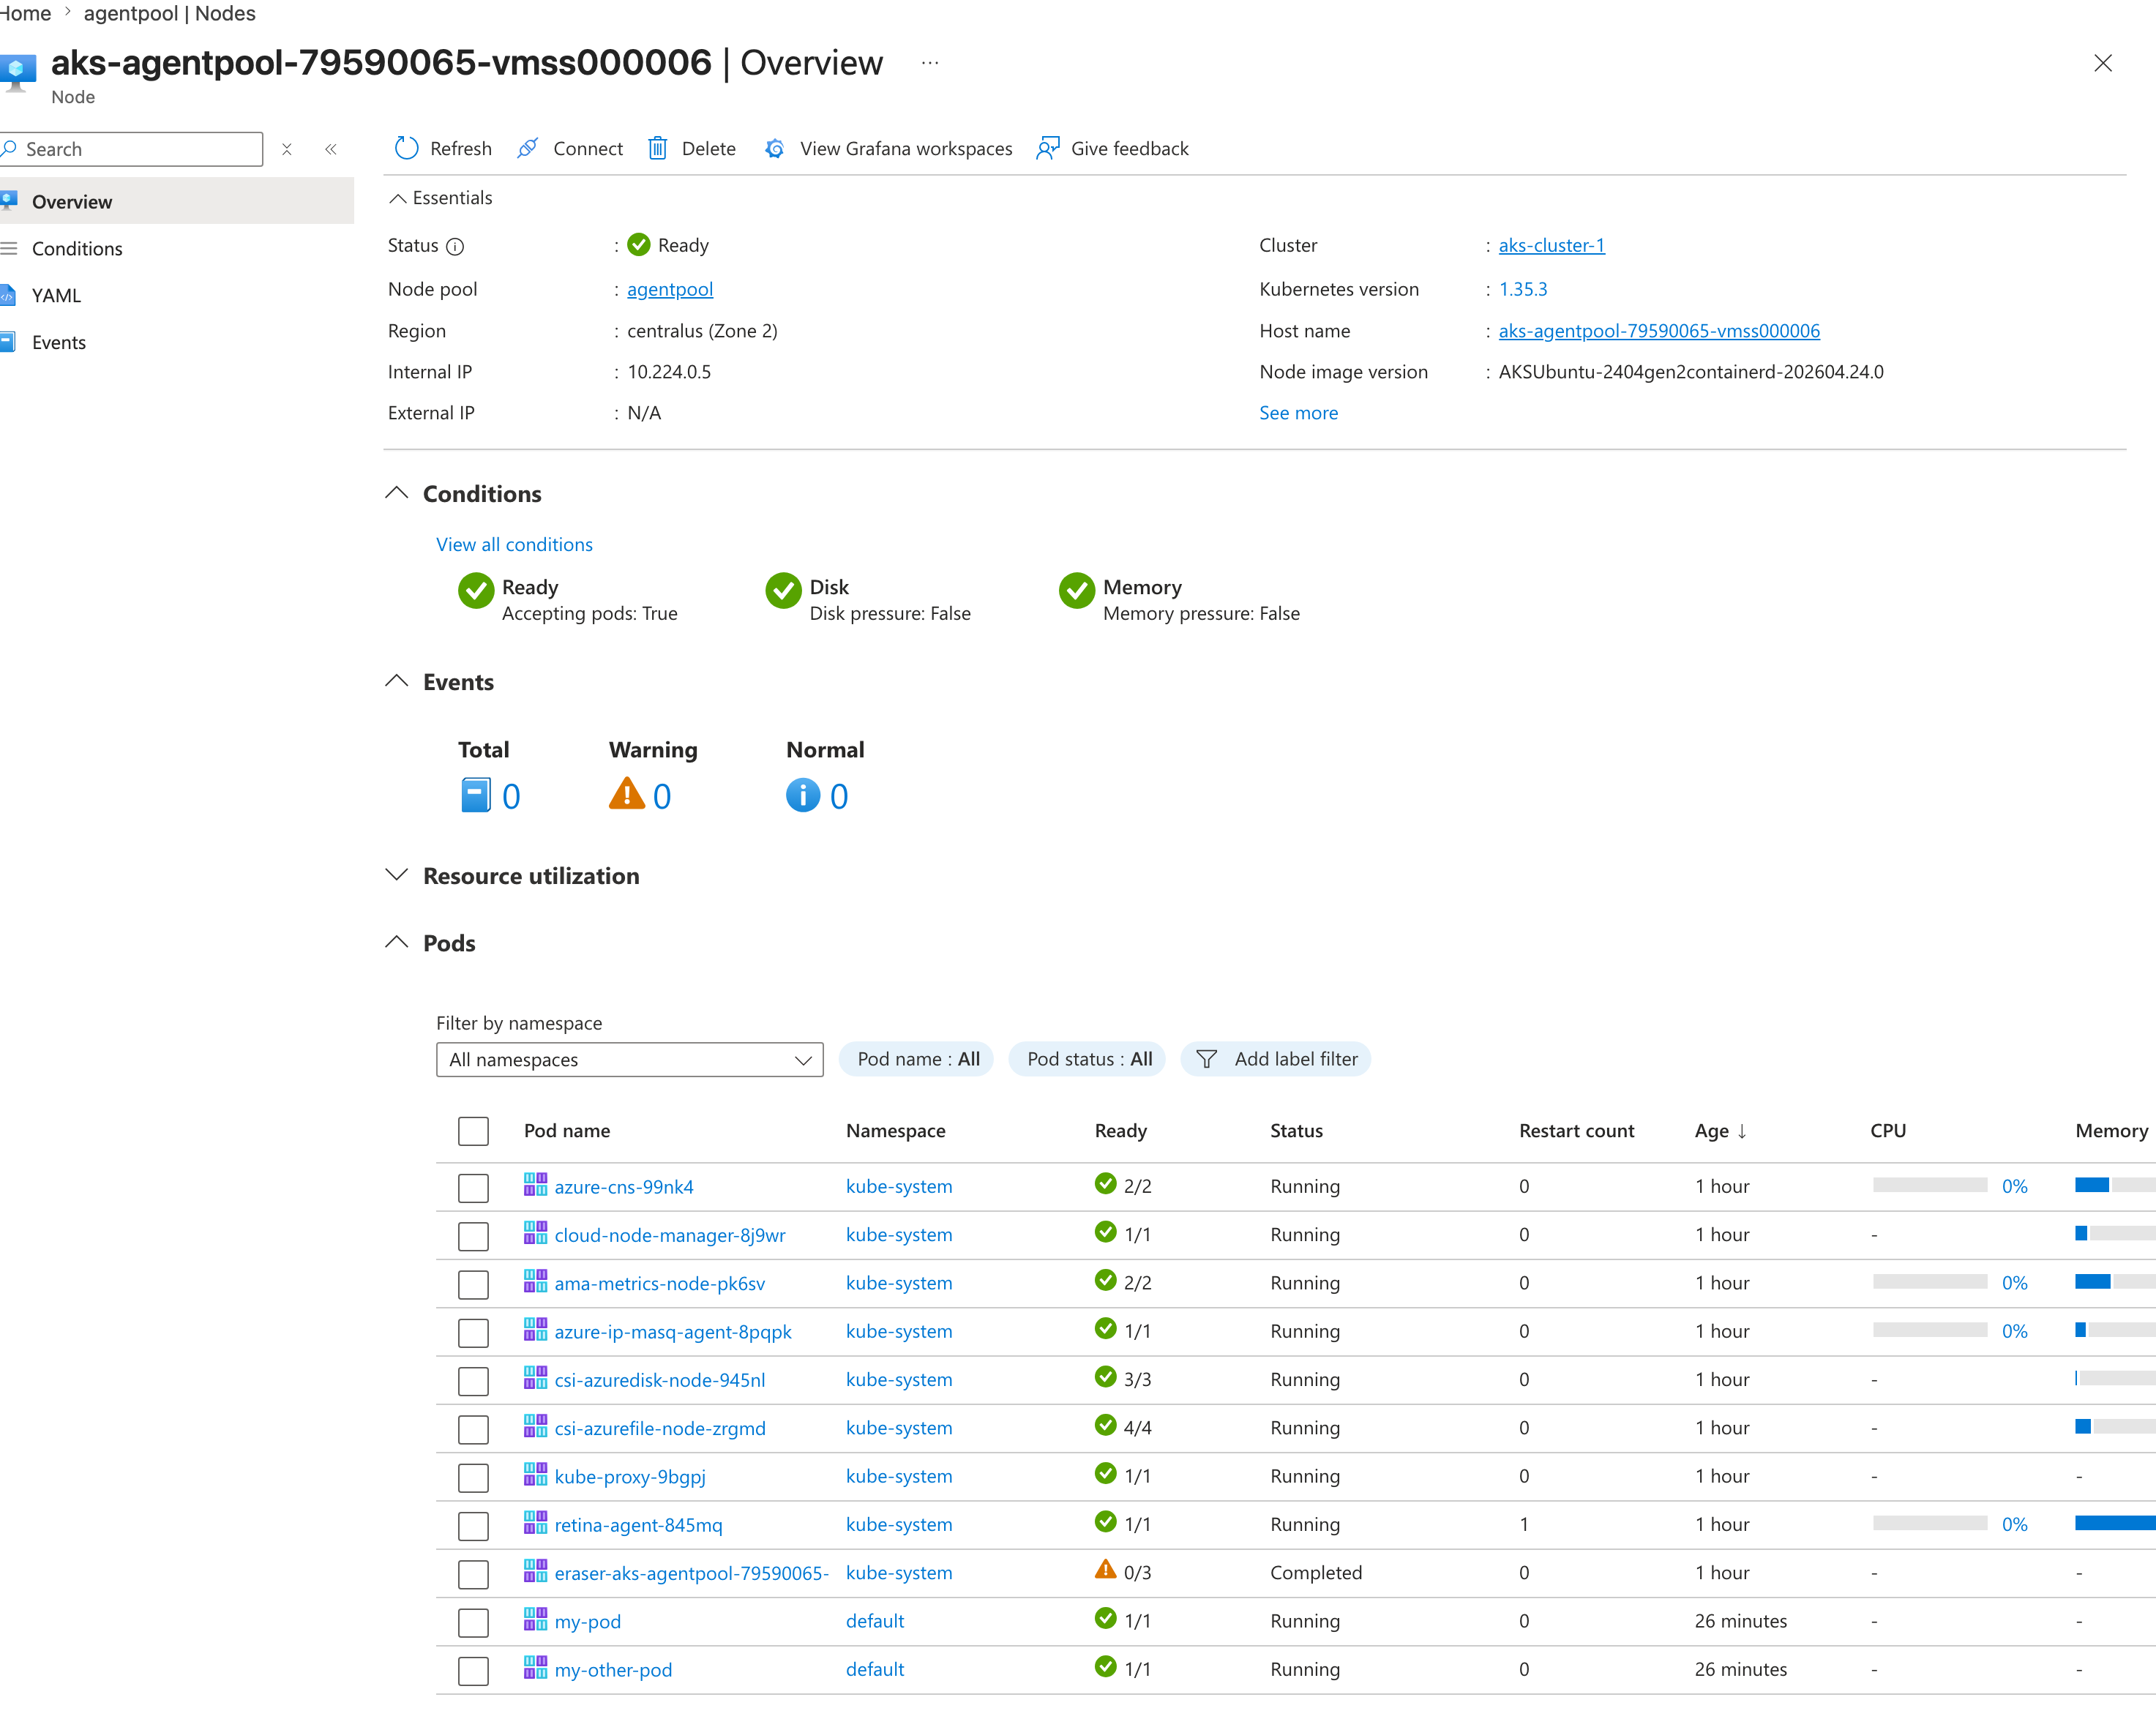Image resolution: width=2156 pixels, height=1719 pixels.
Task: Click the warning icon in the eraser pod row
Action: tap(1105, 1570)
